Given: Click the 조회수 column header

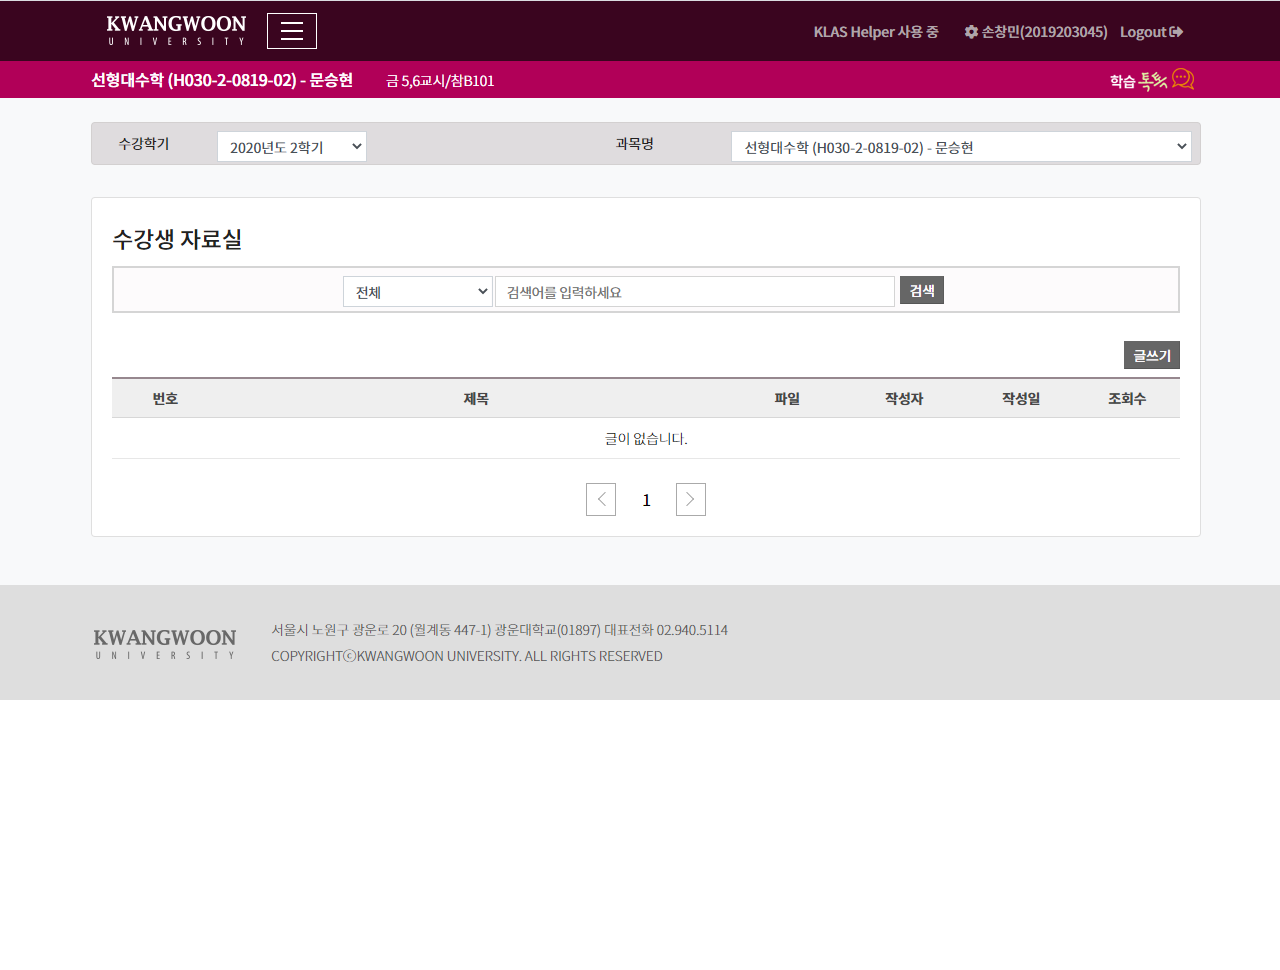Looking at the screenshot, I should coord(1127,398).
